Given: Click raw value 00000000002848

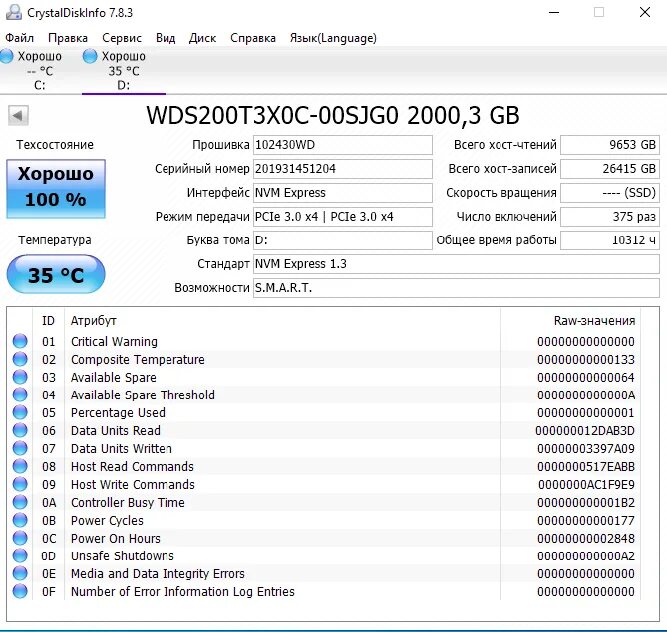Looking at the screenshot, I should click(x=586, y=538).
